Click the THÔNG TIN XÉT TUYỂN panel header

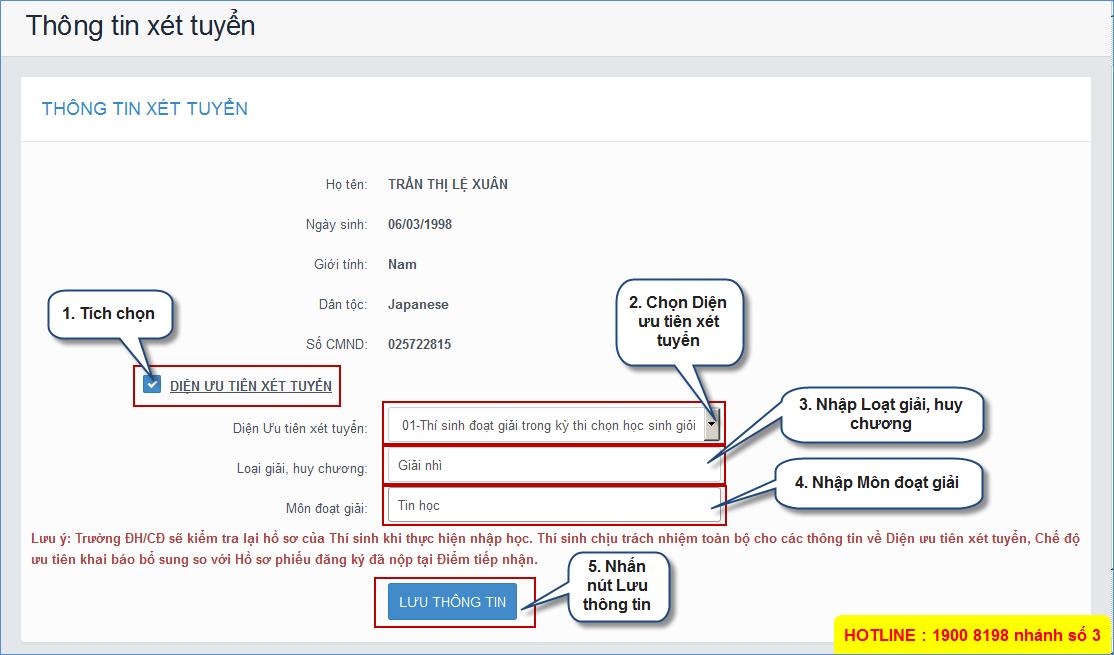(x=145, y=109)
